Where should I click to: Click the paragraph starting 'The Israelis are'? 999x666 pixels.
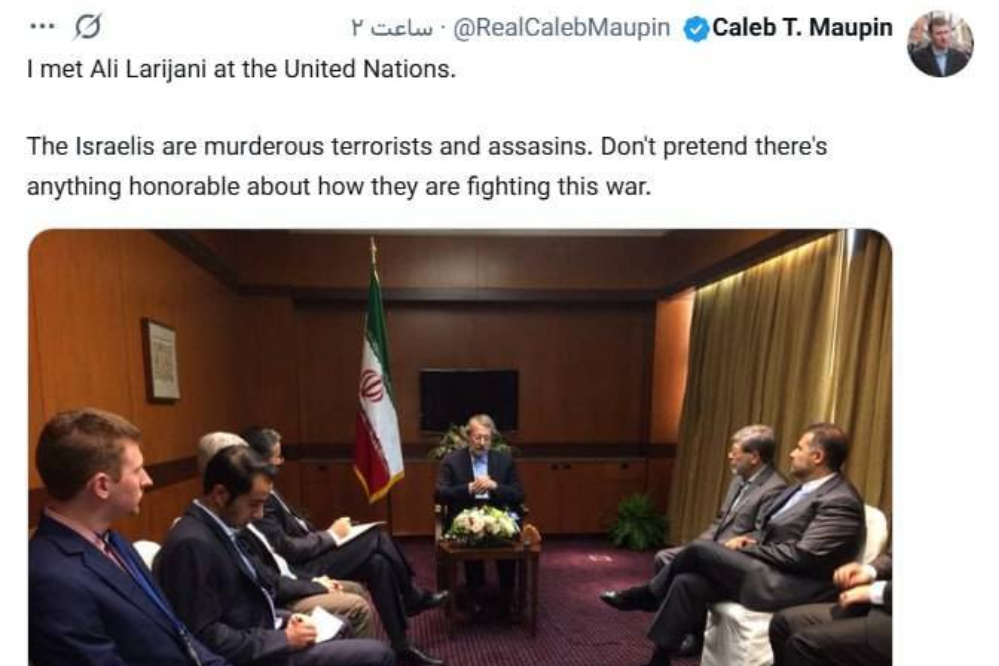point(427,147)
